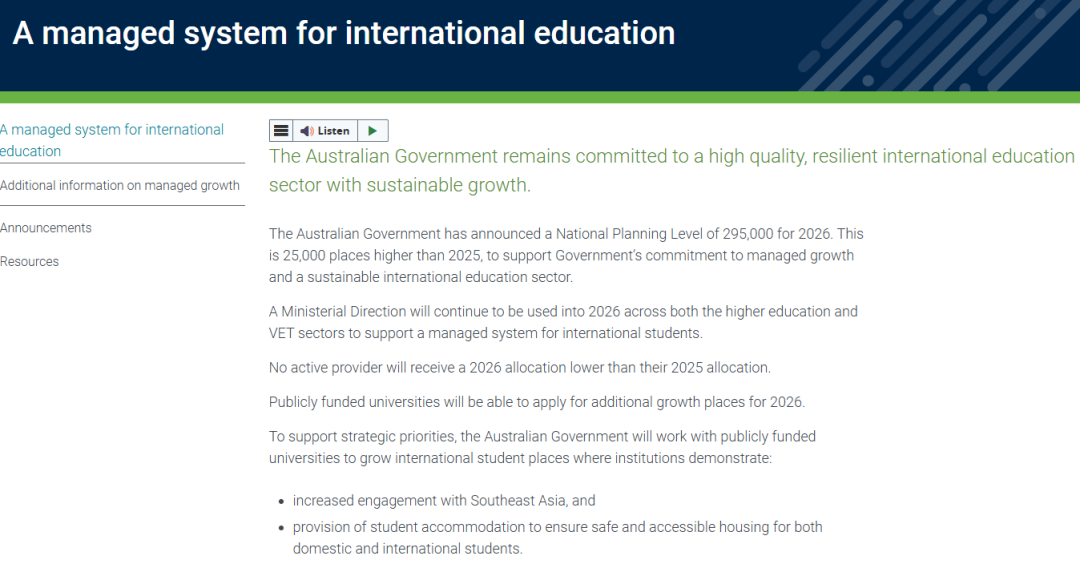Open the Announcements sidebar link
This screenshot has width=1080, height=572.
pyautogui.click(x=46, y=228)
